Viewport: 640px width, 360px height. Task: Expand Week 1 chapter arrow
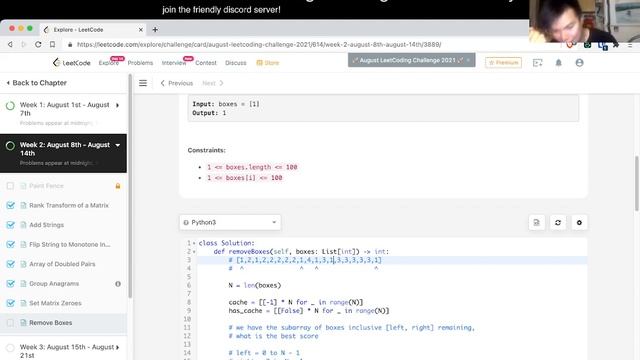(118, 105)
